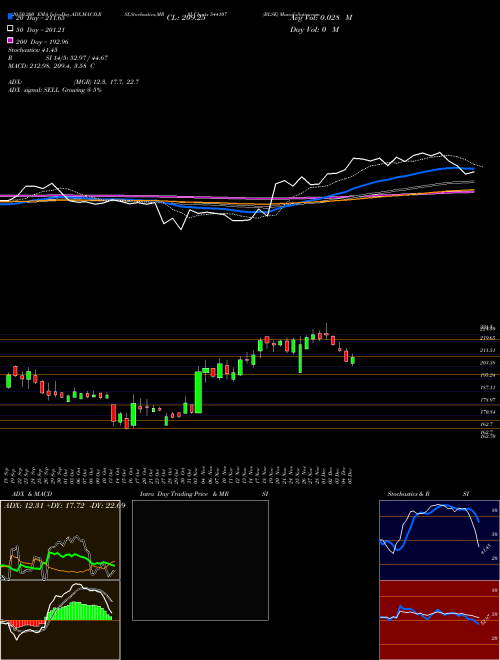Click the ADX (MGR) 12.3, 17.7, 22.7 line
Screen dimensions: 500x660
(x=74, y=82)
